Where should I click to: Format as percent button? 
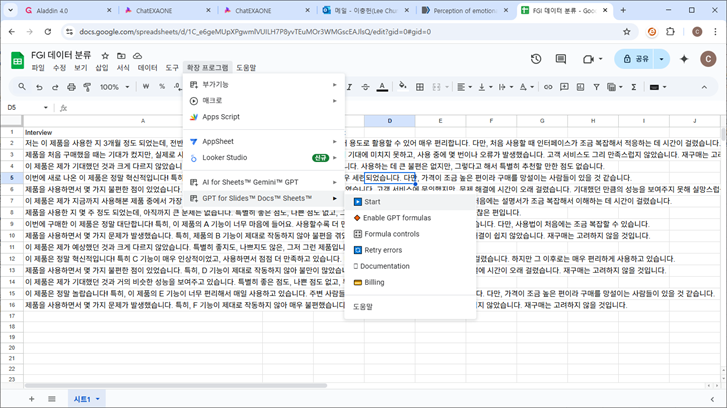pos(162,87)
